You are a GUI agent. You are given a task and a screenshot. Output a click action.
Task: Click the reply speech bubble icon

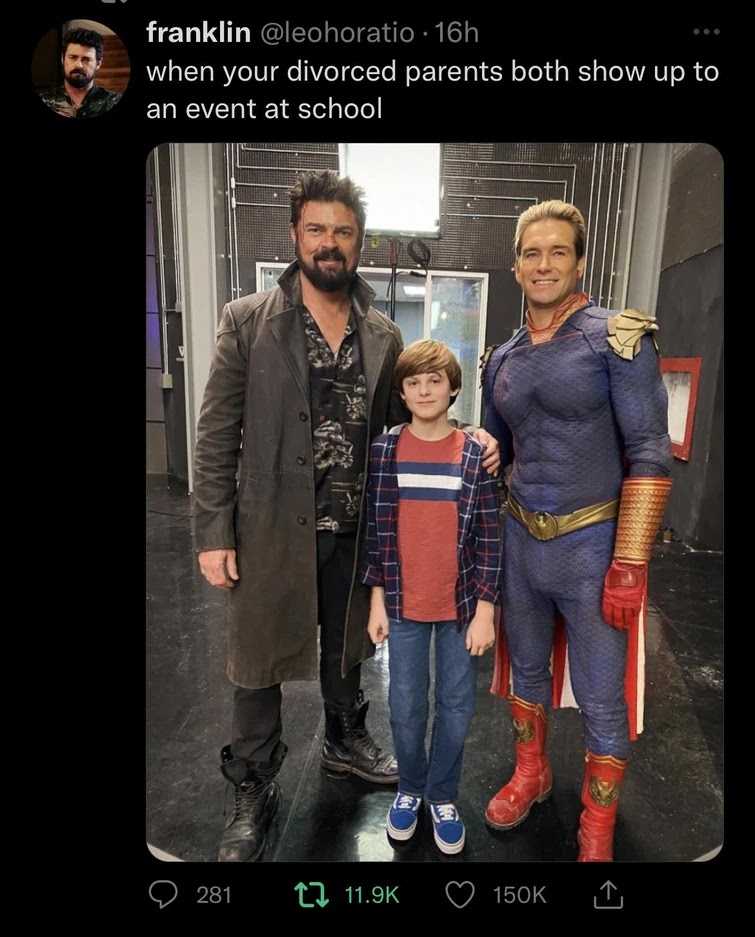pyautogui.click(x=163, y=895)
